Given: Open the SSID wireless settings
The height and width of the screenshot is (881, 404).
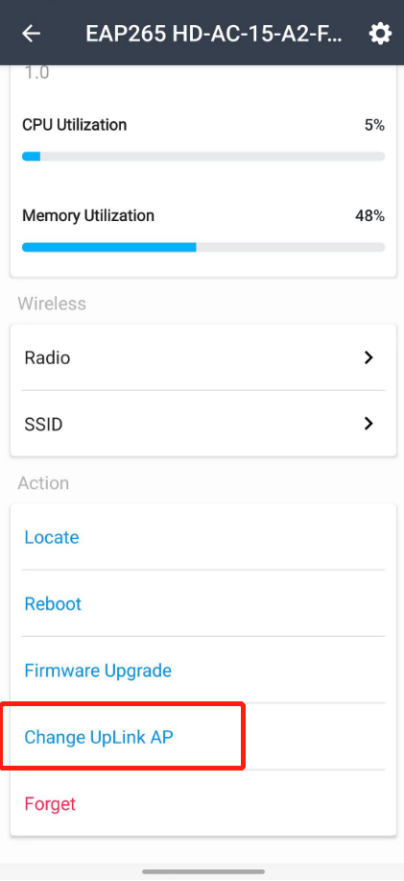Looking at the screenshot, I should 203,424.
